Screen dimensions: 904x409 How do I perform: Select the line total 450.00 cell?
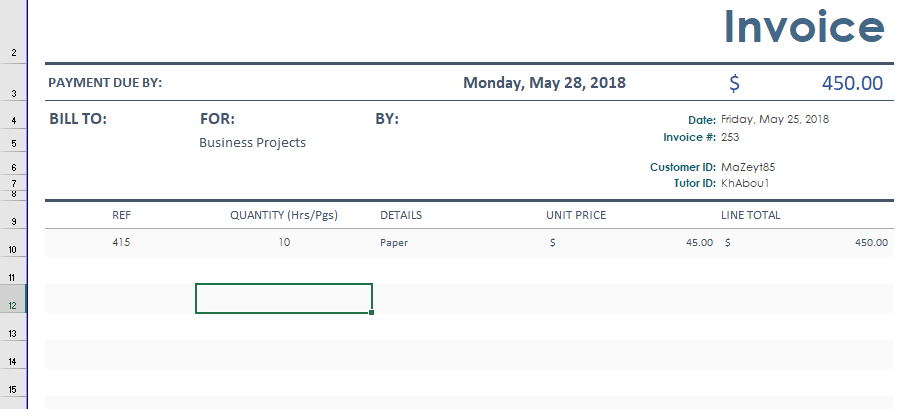806,243
